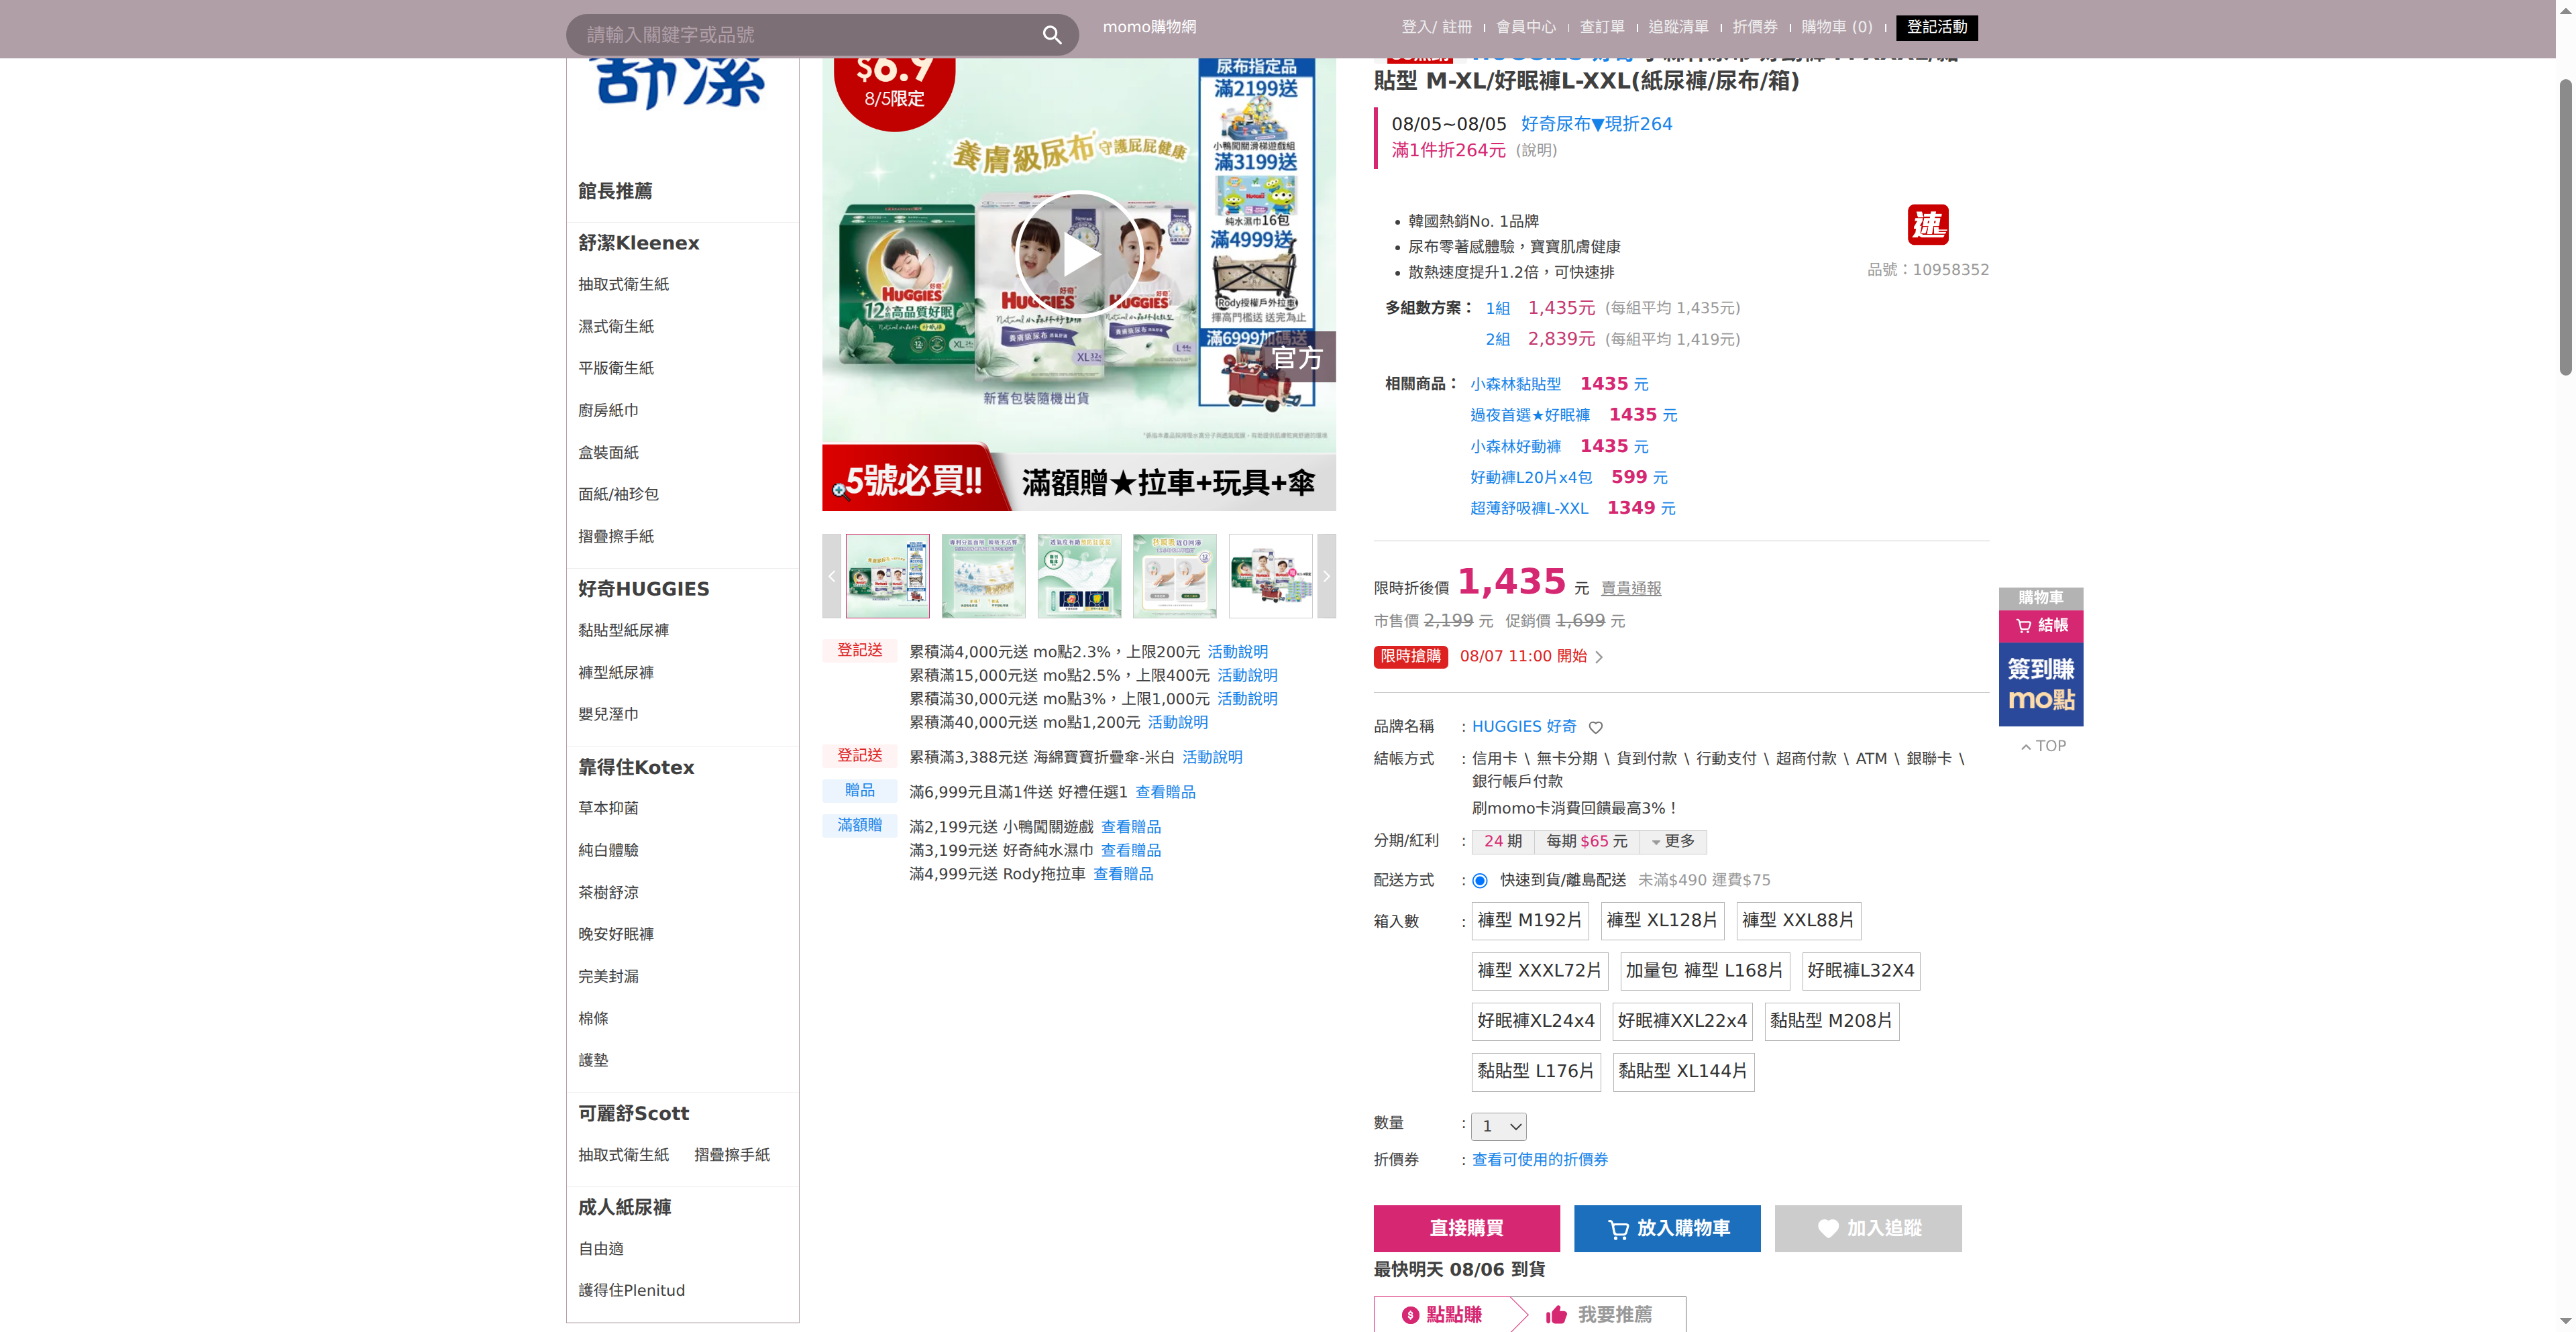Show next thumbnails with right arrow
This screenshot has width=2576, height=1332.
point(1326,576)
